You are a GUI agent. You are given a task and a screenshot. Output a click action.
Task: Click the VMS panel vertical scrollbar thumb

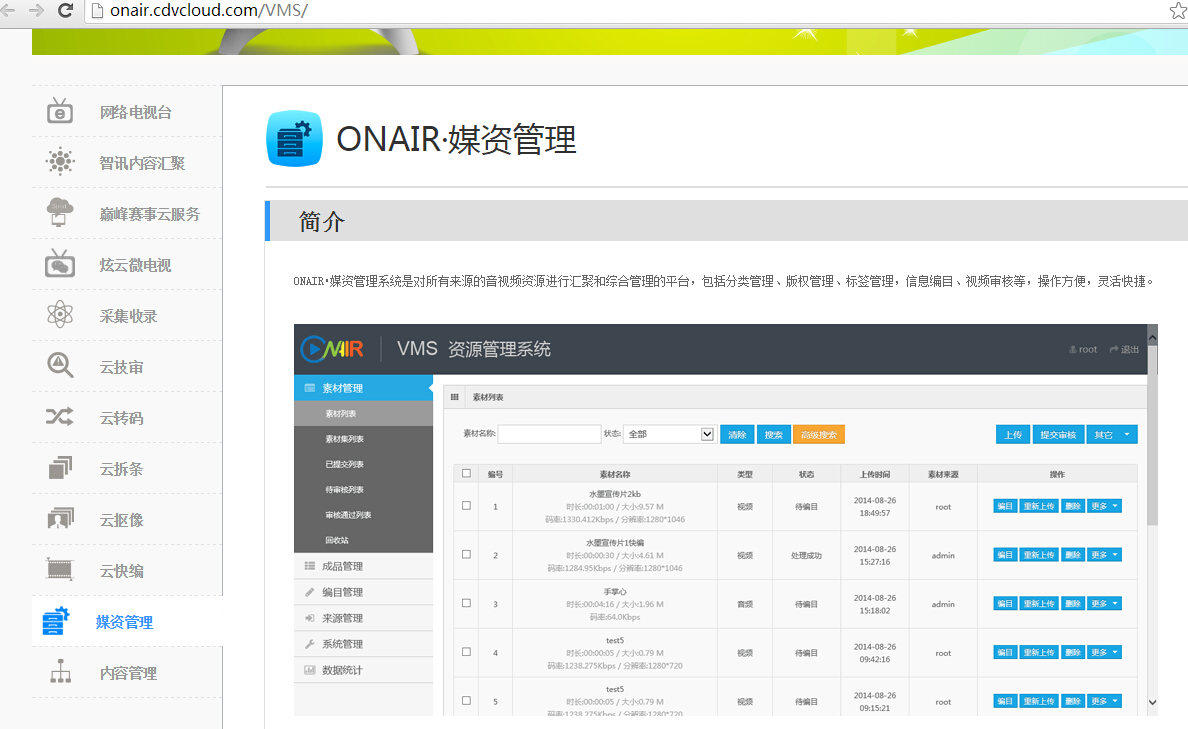(x=1152, y=436)
